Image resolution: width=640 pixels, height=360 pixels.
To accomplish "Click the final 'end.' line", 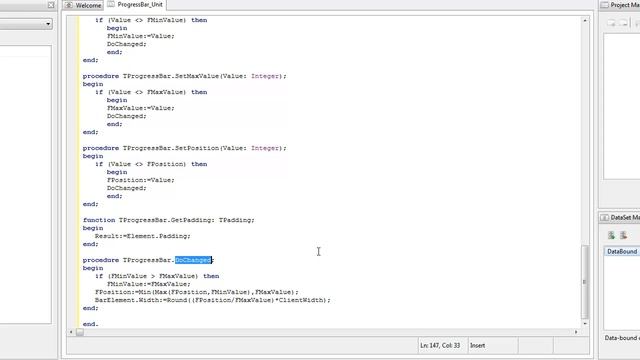I will (x=91, y=324).
